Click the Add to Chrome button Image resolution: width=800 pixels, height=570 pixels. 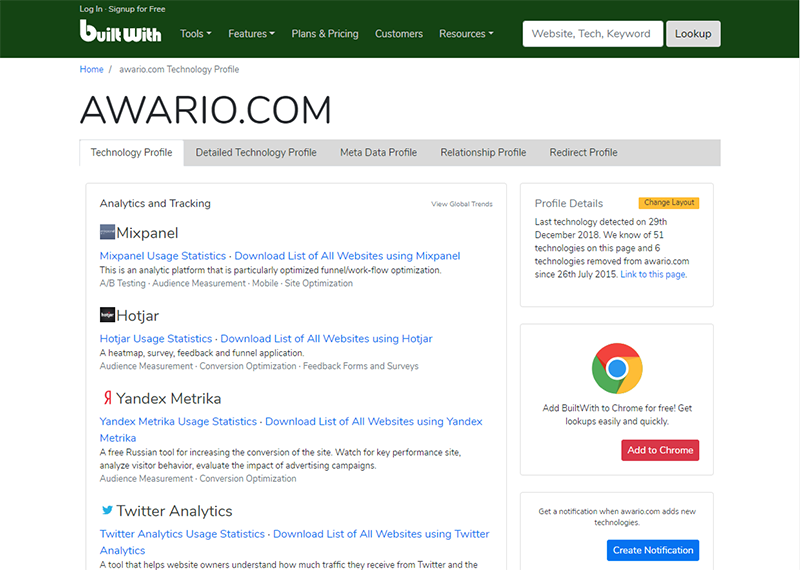coord(660,450)
